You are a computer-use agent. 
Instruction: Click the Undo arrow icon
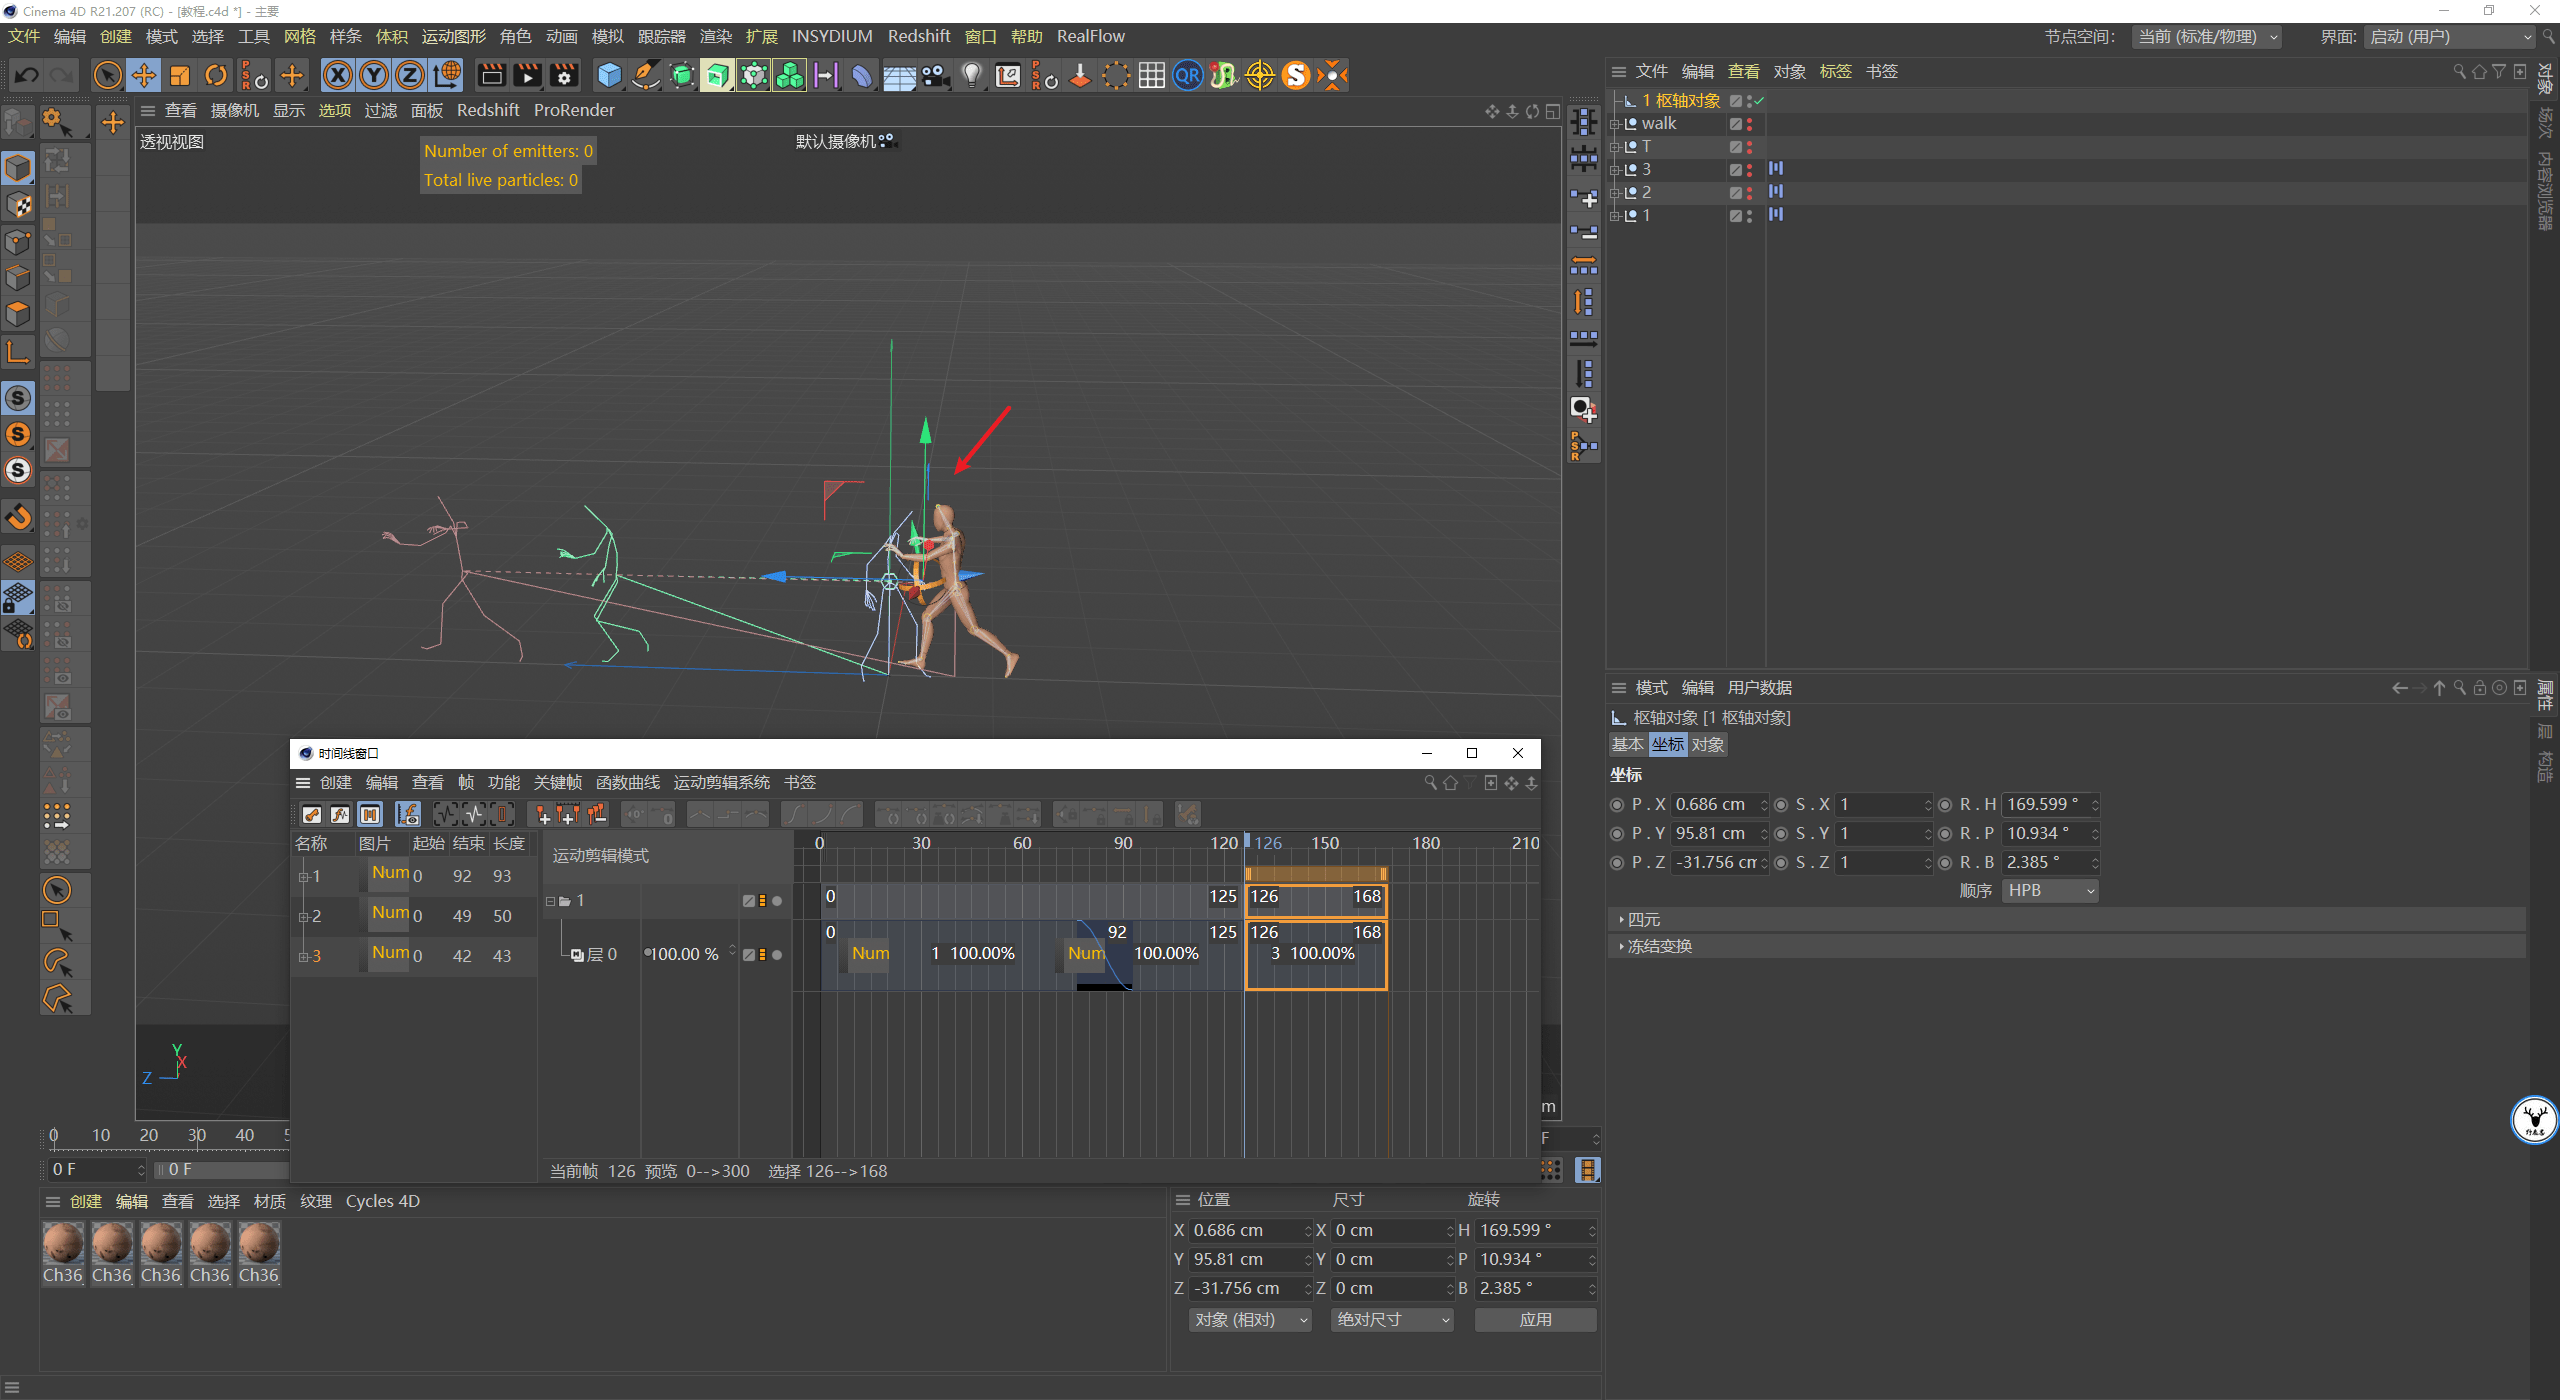pos(27,75)
